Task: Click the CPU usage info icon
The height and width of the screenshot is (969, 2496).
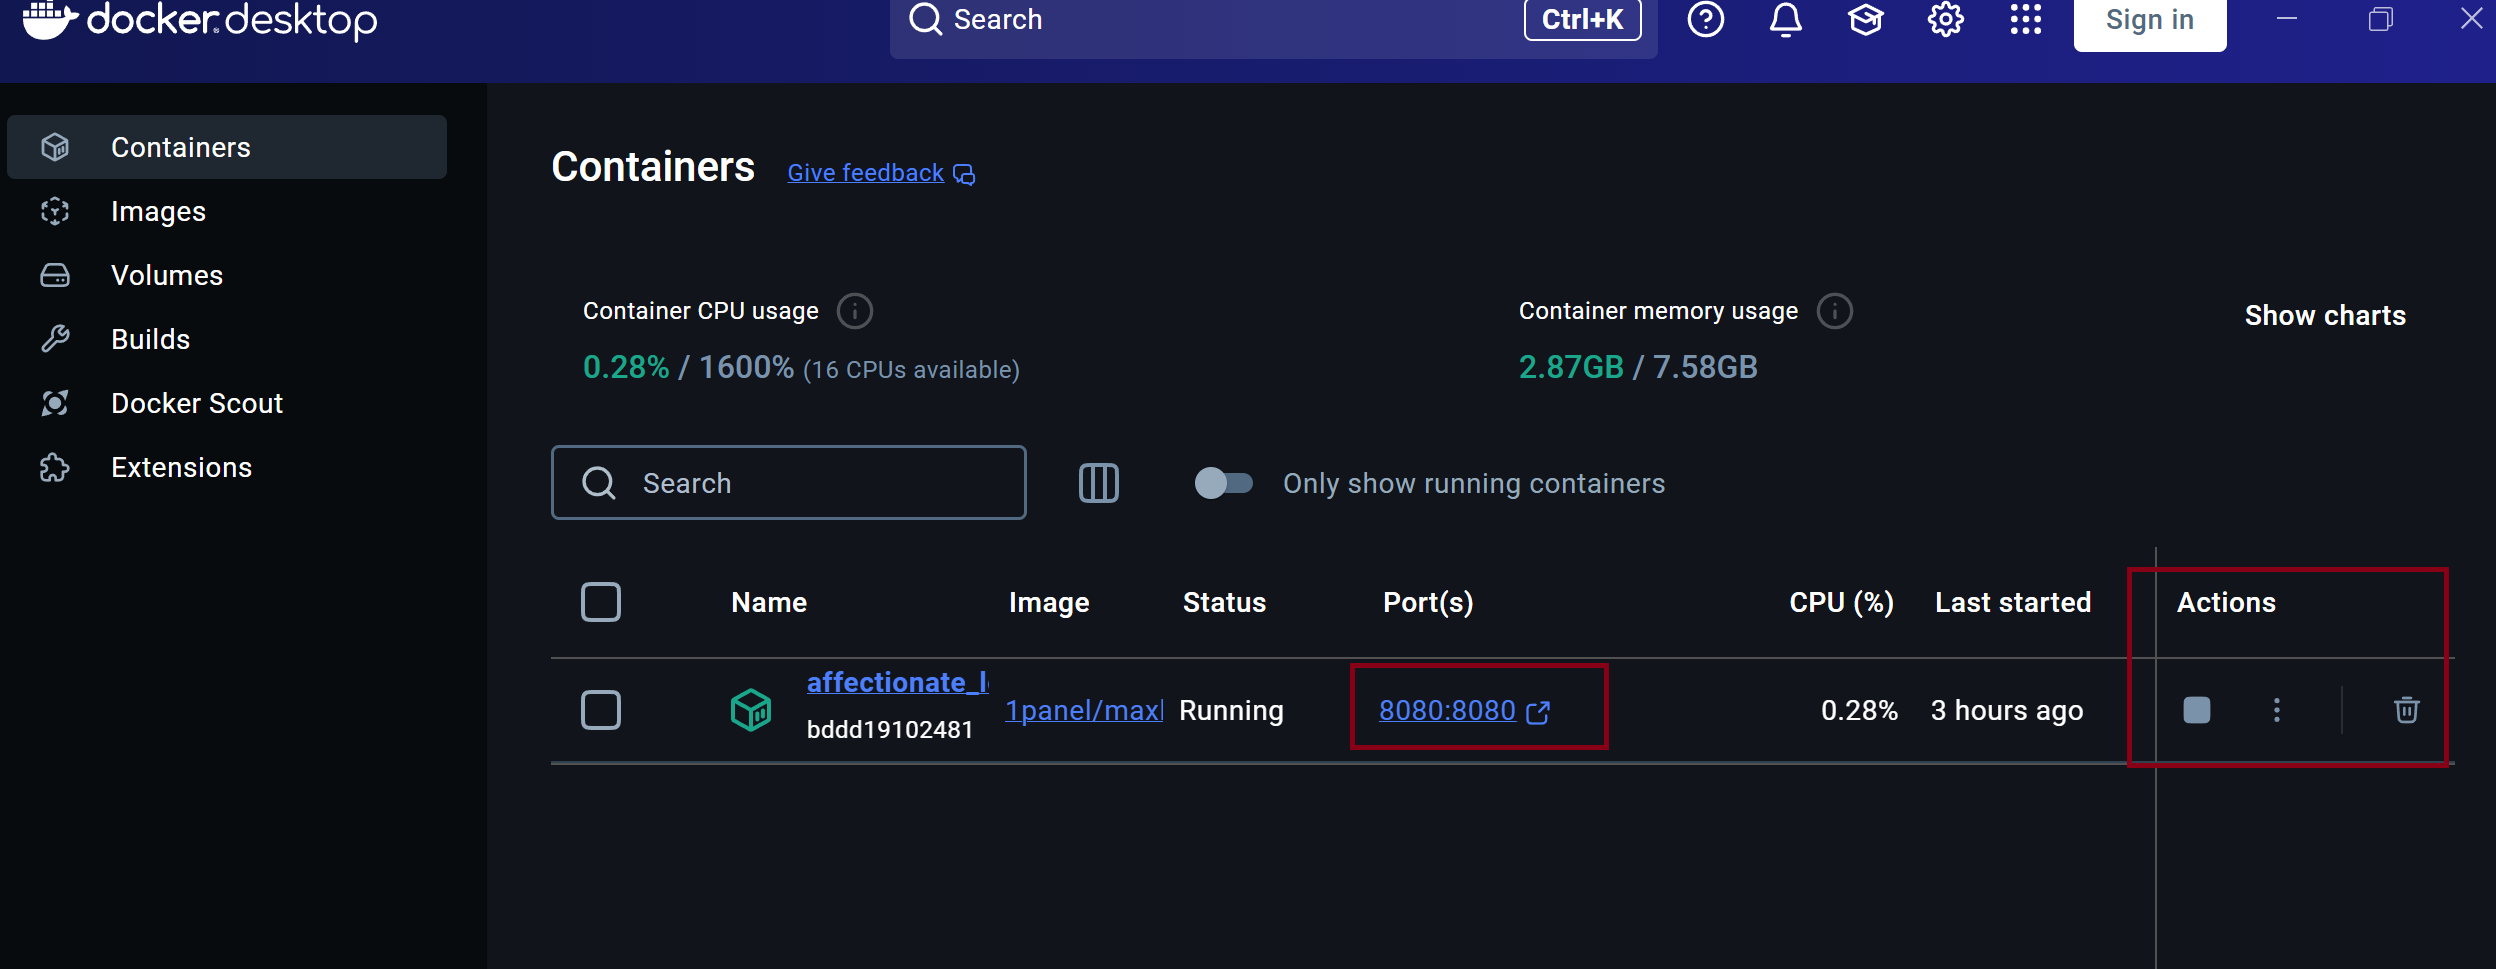Action: pyautogui.click(x=854, y=311)
